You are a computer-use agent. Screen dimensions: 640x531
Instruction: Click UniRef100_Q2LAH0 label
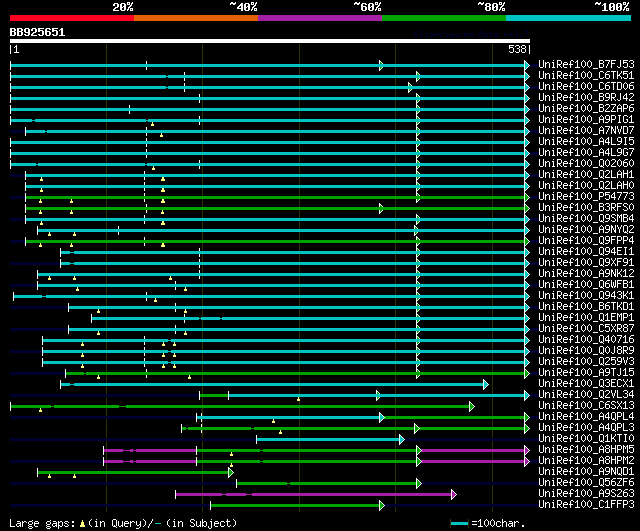pyautogui.click(x=586, y=186)
